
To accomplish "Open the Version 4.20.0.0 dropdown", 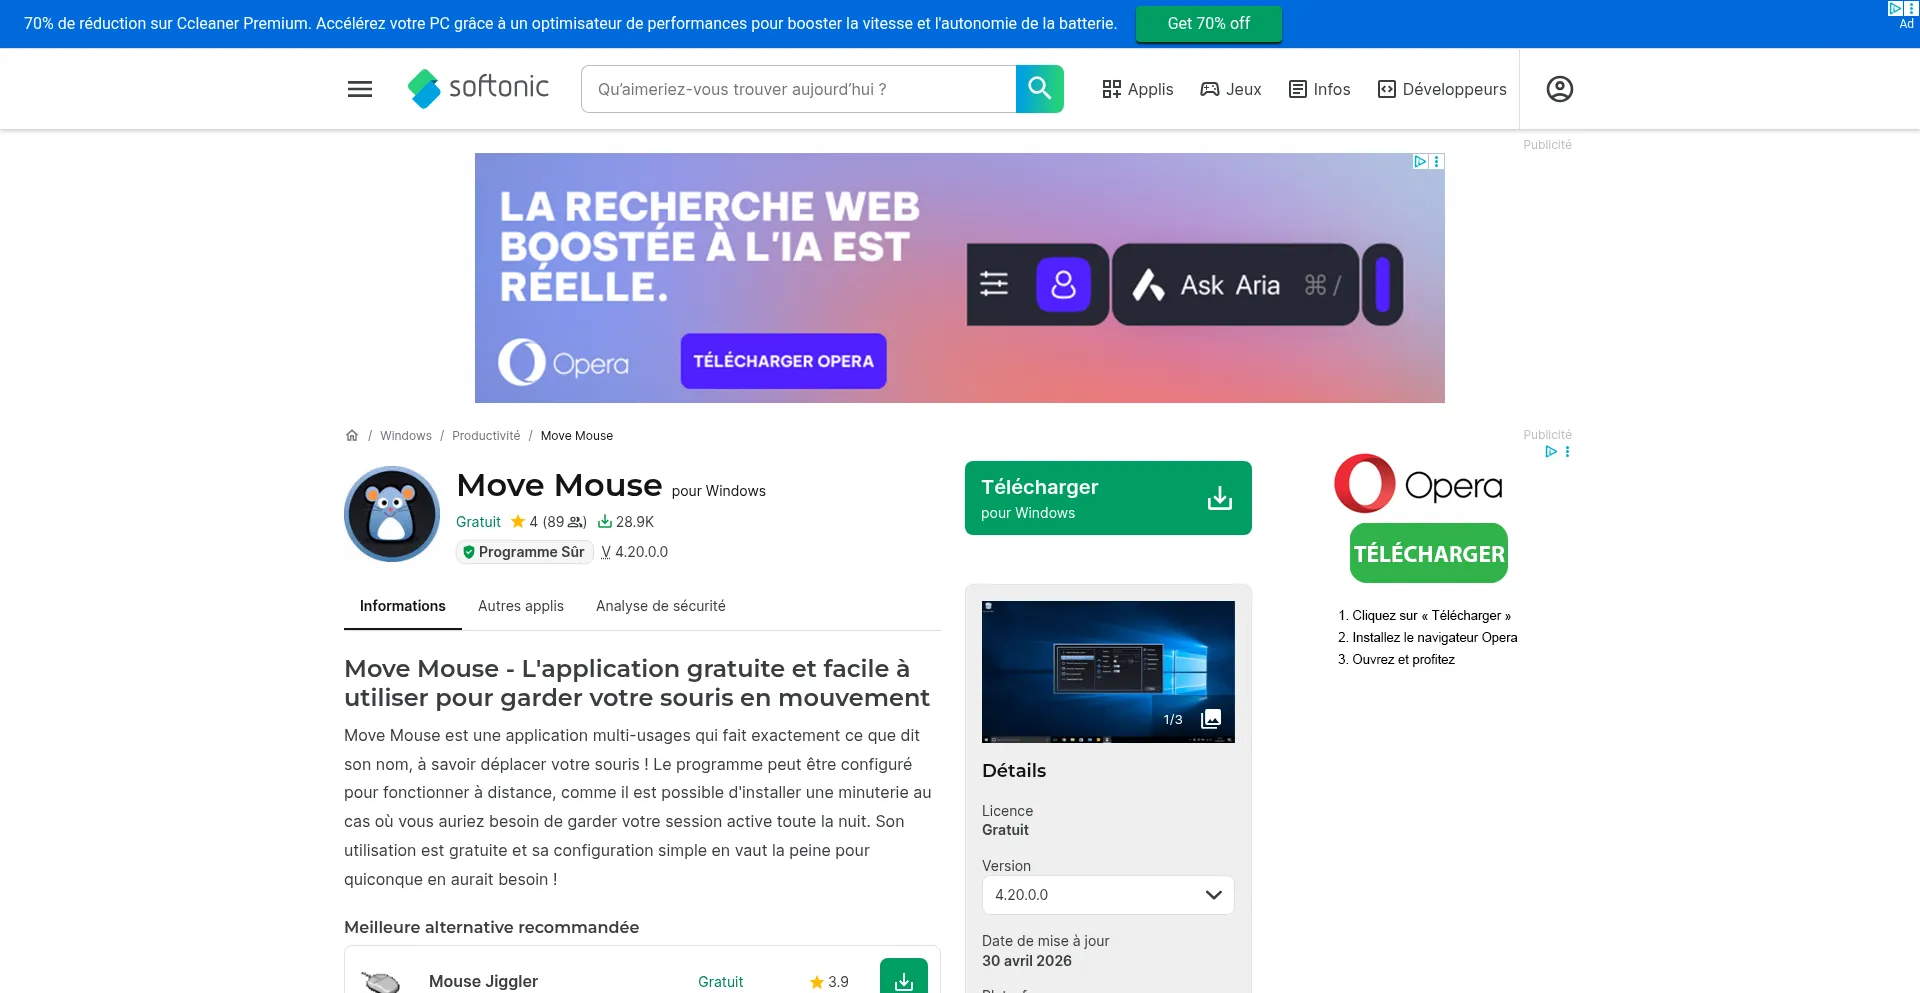I will 1108,895.
